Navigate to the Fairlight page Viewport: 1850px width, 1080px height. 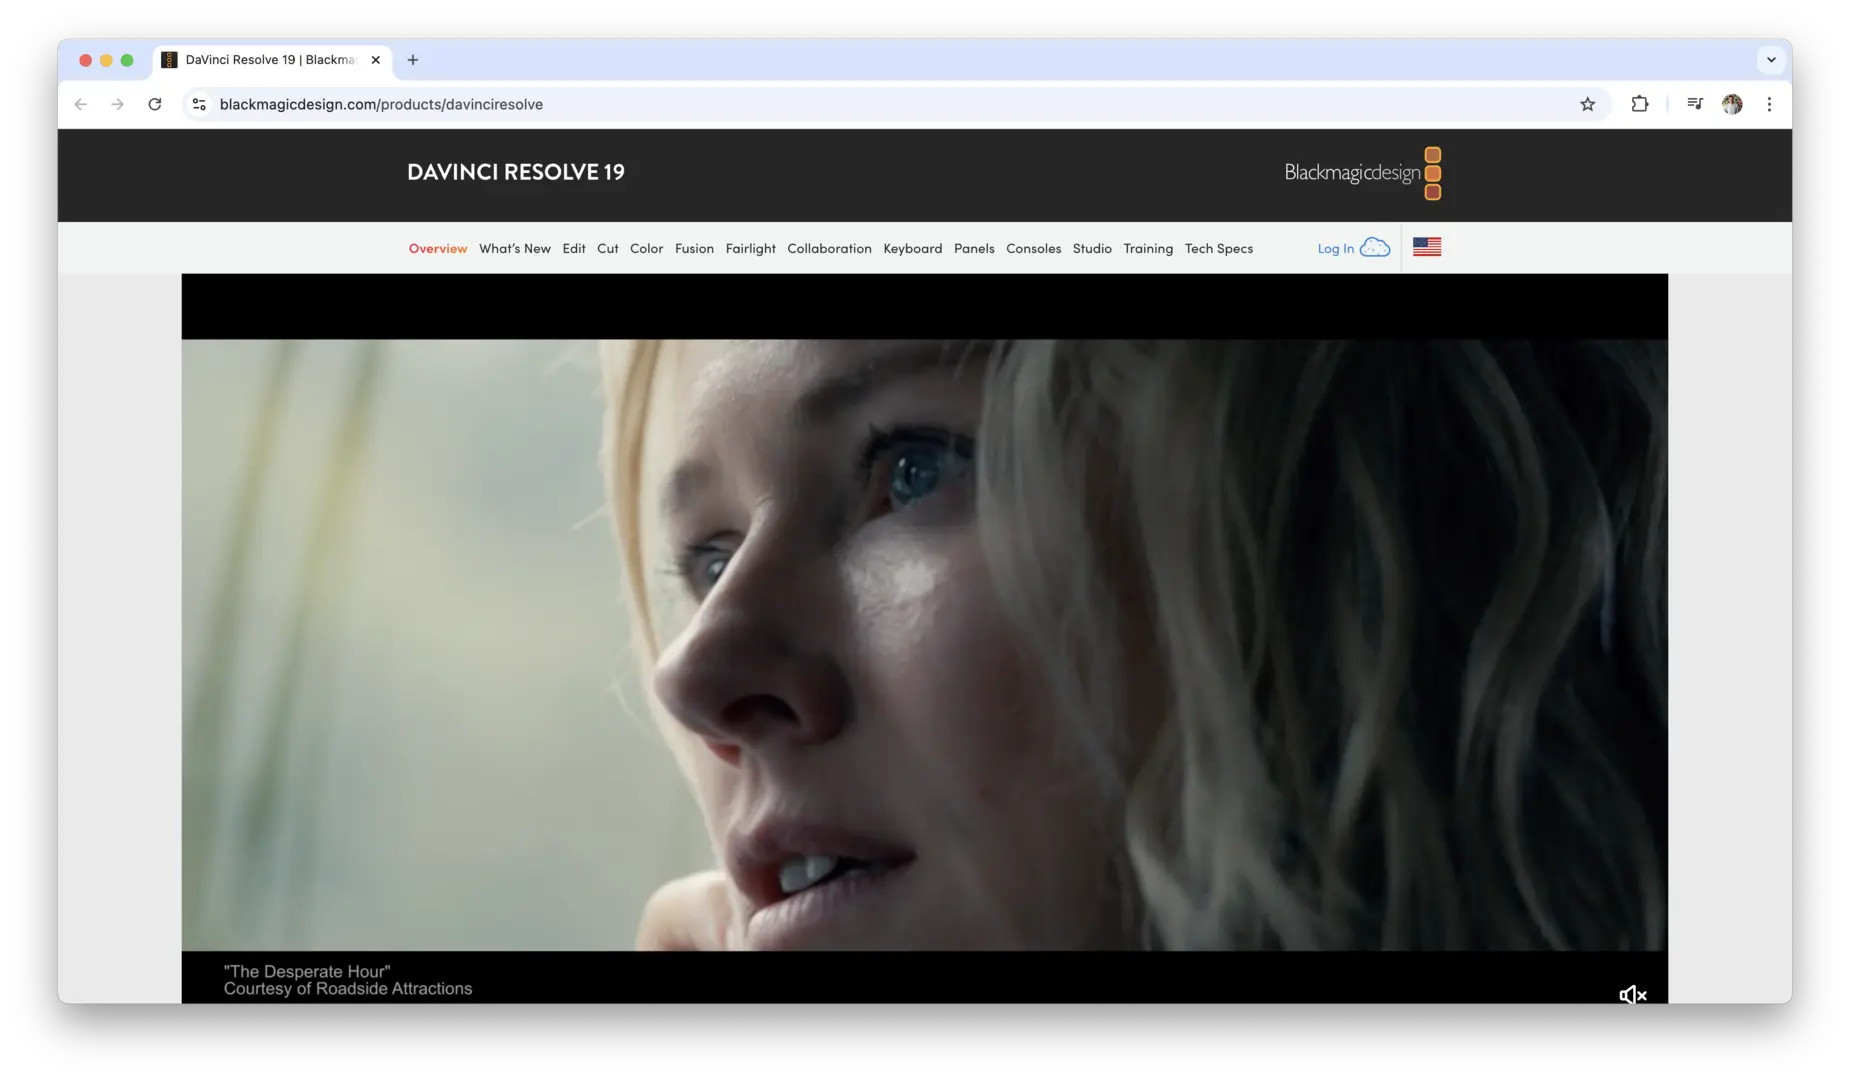[751, 249]
